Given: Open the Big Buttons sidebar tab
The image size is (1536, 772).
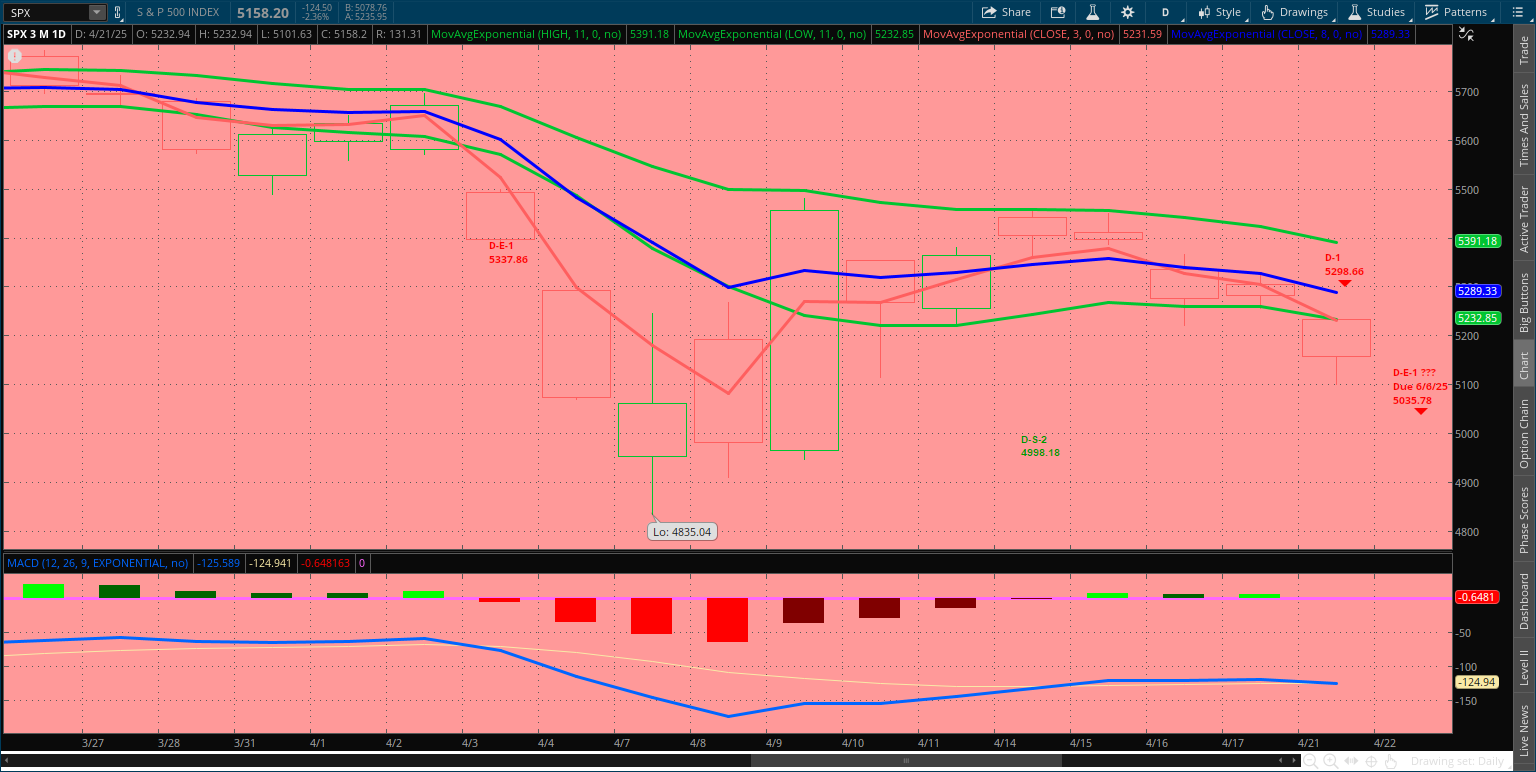Looking at the screenshot, I should [1524, 302].
